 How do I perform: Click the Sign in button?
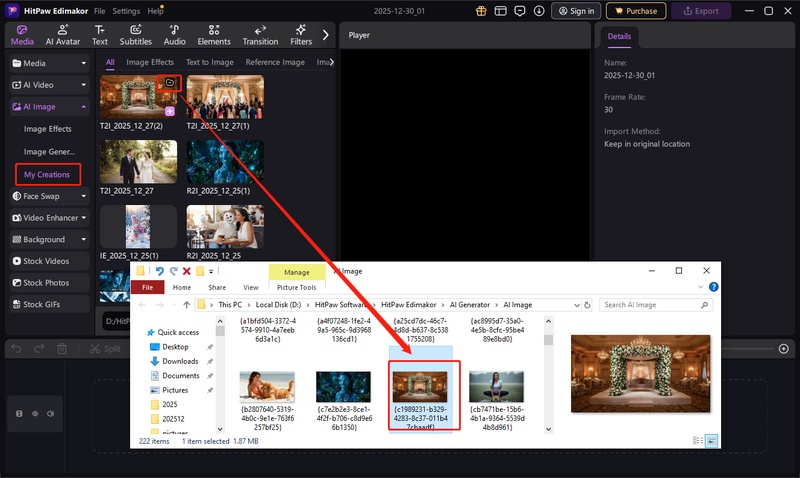574,11
